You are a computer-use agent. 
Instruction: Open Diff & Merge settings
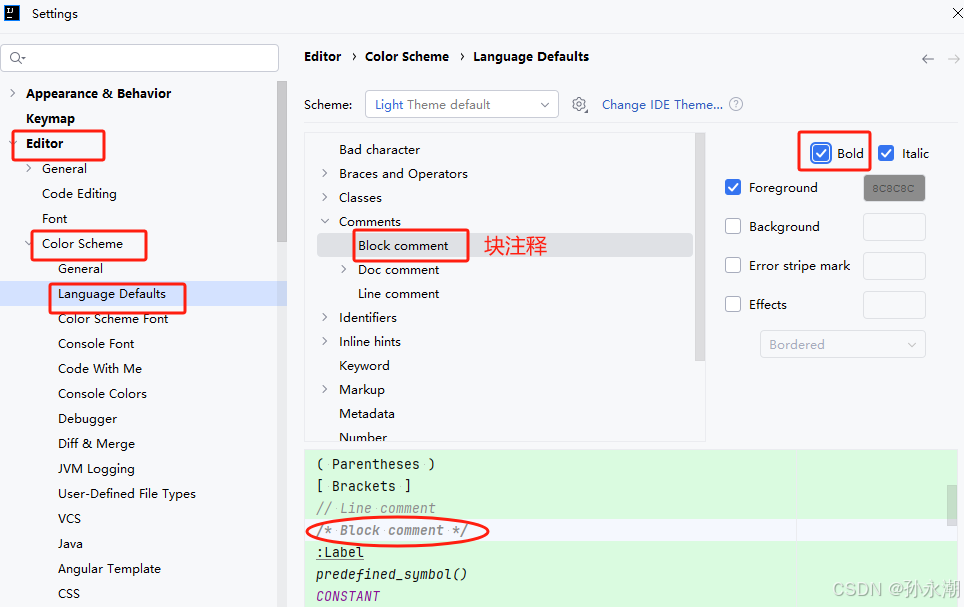(x=97, y=443)
